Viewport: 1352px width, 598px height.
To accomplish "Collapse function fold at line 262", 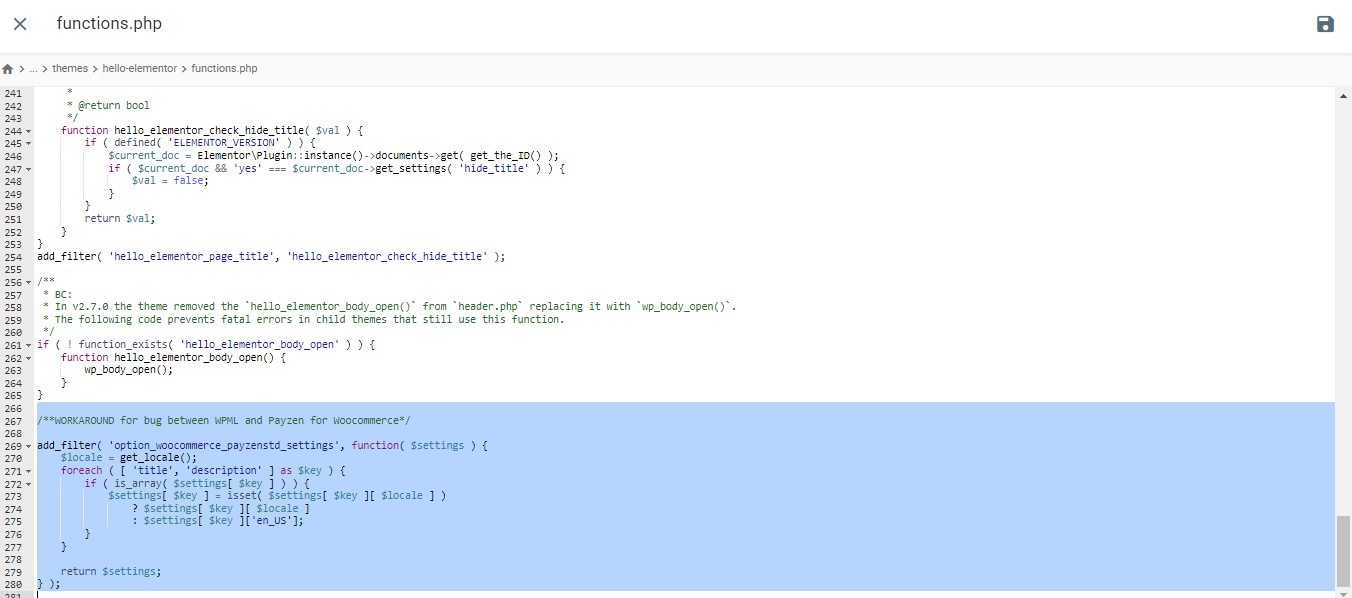I will click(x=29, y=357).
